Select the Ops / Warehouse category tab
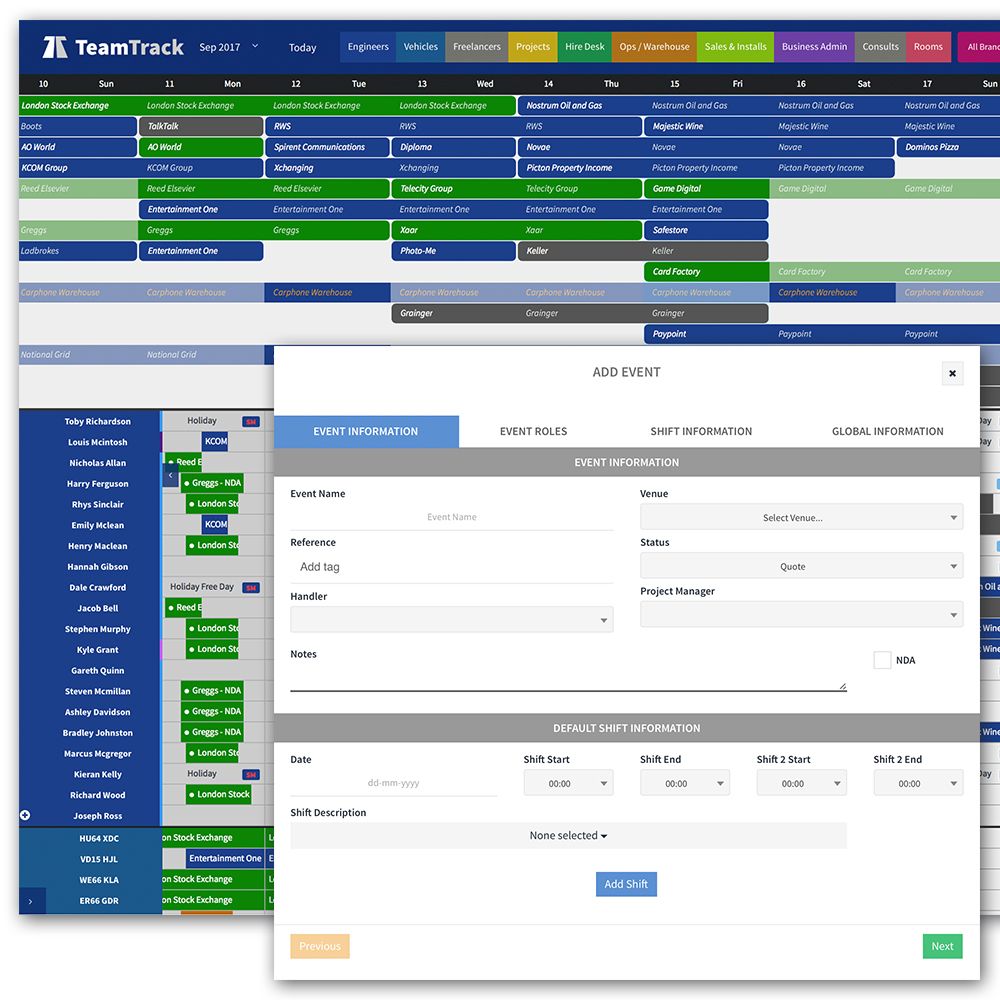 654,47
